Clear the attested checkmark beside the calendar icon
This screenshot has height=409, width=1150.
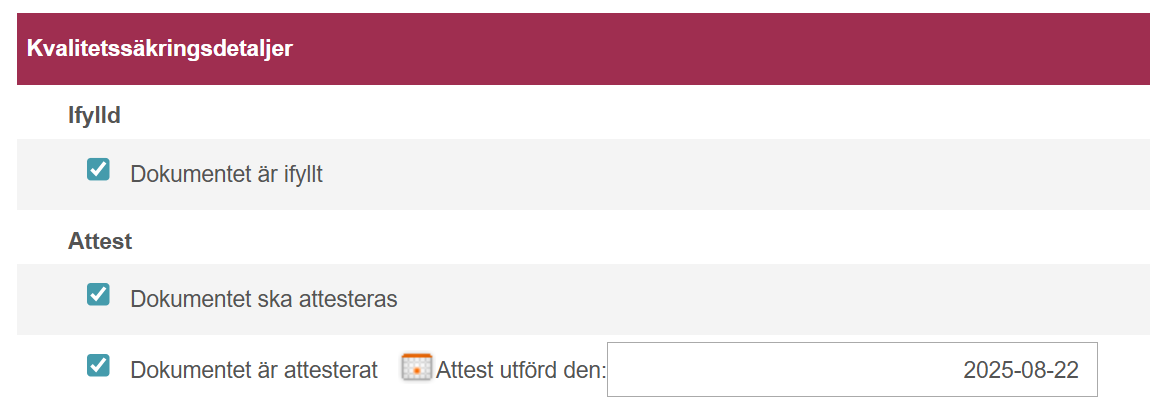click(98, 365)
